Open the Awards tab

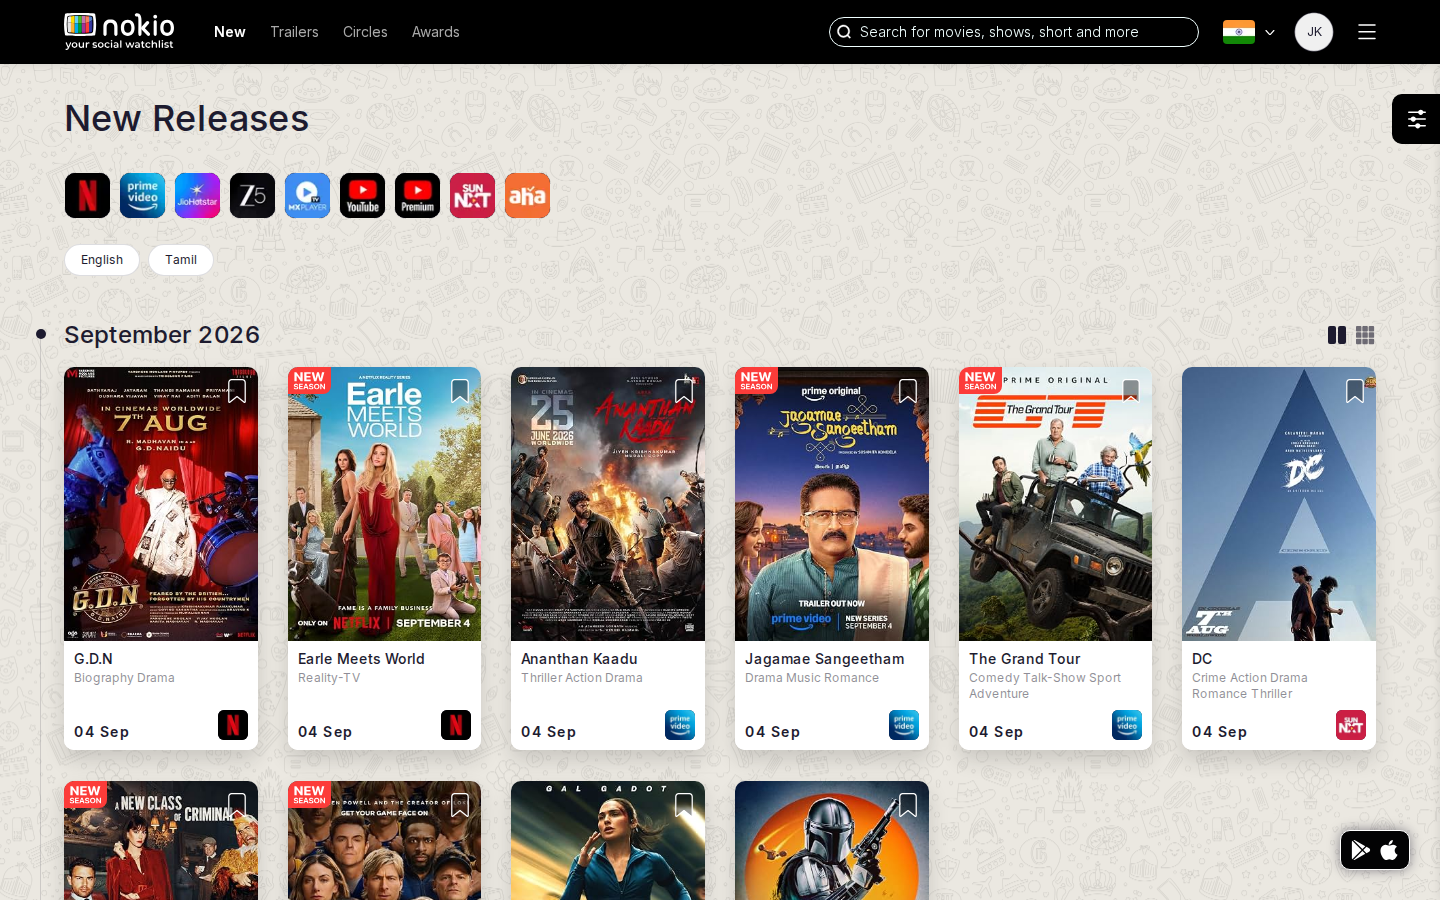[436, 32]
